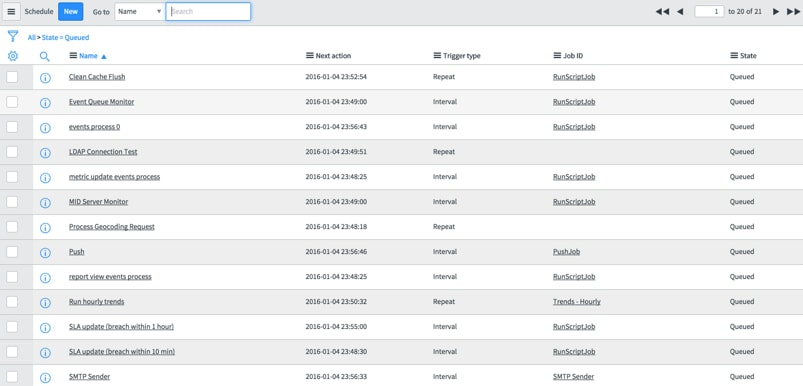The image size is (803, 386).
Task: Open MID Server Monitor record link
Action: coord(98,202)
